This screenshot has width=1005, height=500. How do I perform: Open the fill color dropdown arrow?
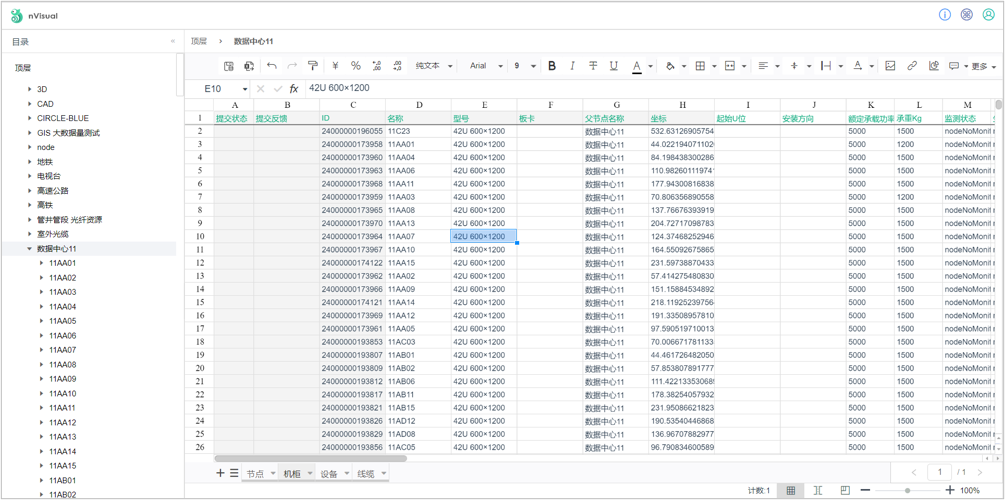click(x=684, y=65)
